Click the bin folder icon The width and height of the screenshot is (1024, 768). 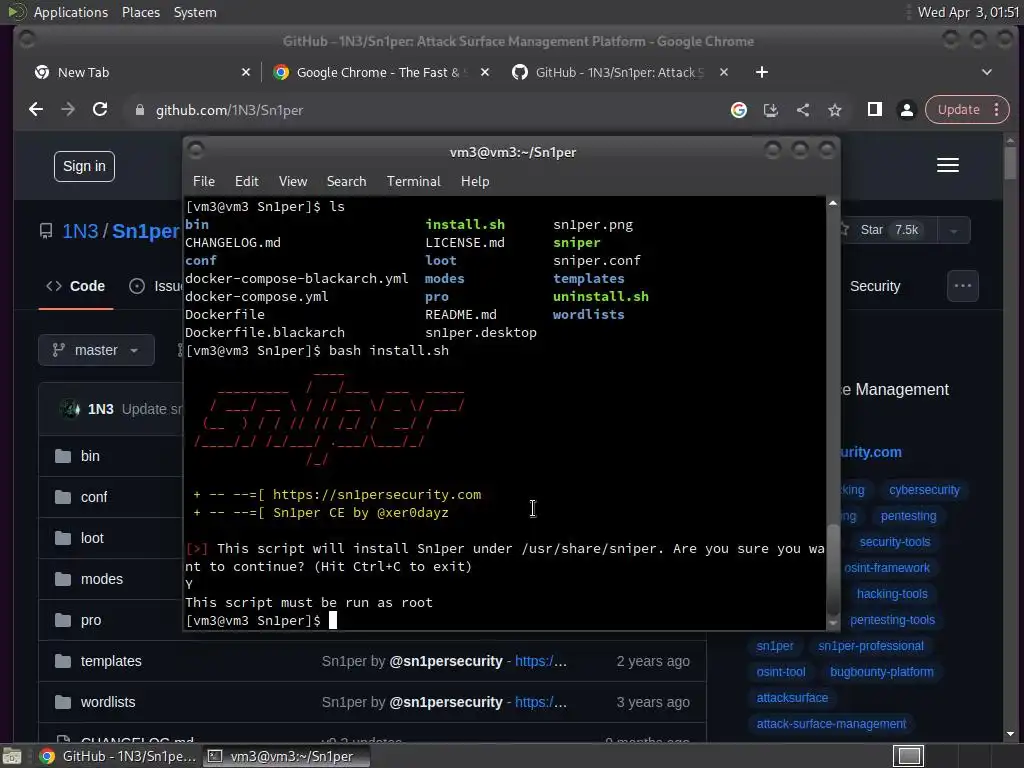[63, 456]
